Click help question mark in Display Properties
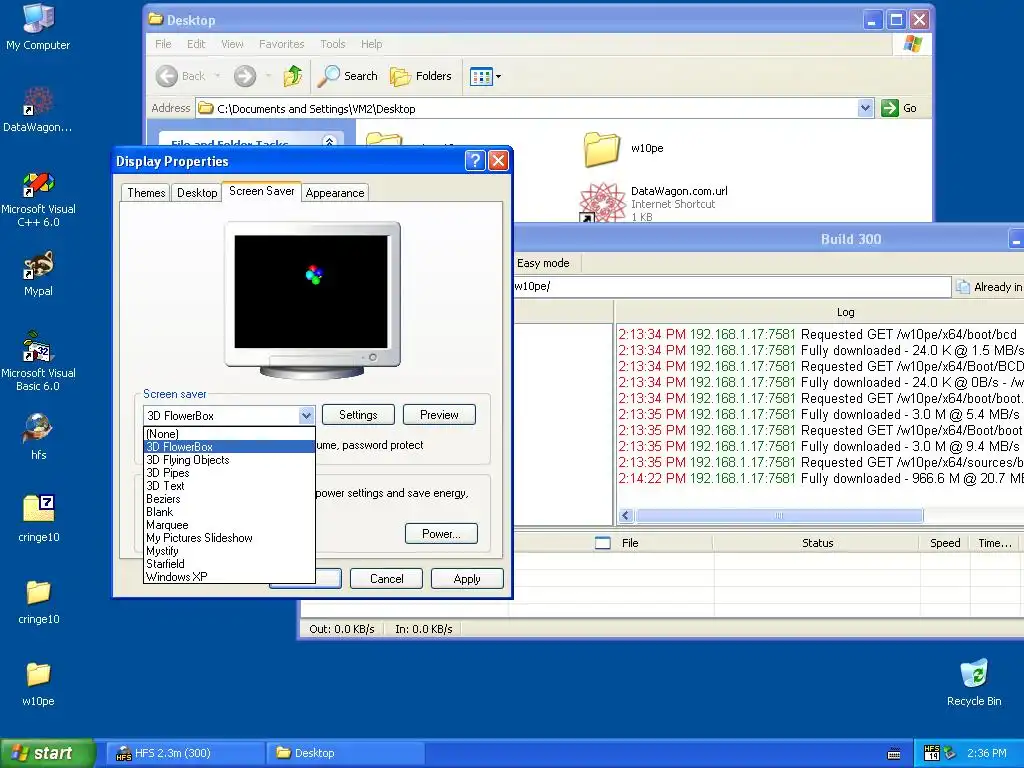The height and width of the screenshot is (768, 1024). tap(475, 161)
